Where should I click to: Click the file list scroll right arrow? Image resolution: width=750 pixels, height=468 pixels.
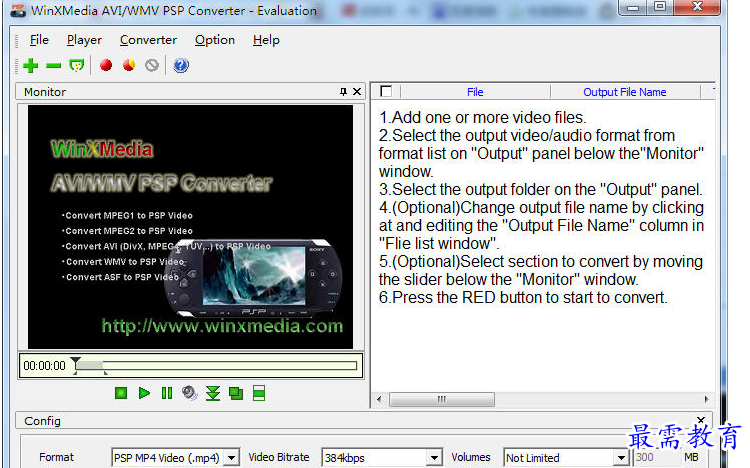pos(706,399)
